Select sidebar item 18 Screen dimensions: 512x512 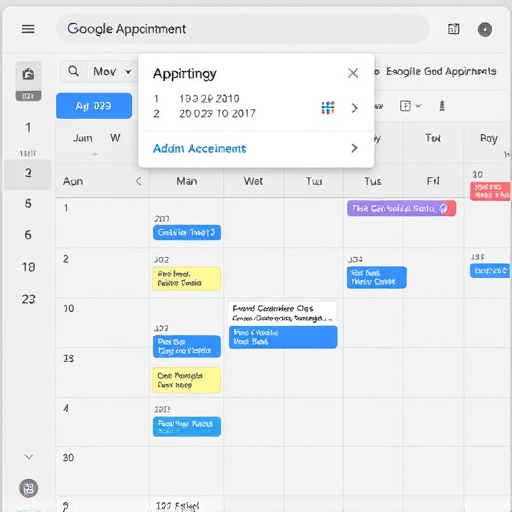[28, 267]
